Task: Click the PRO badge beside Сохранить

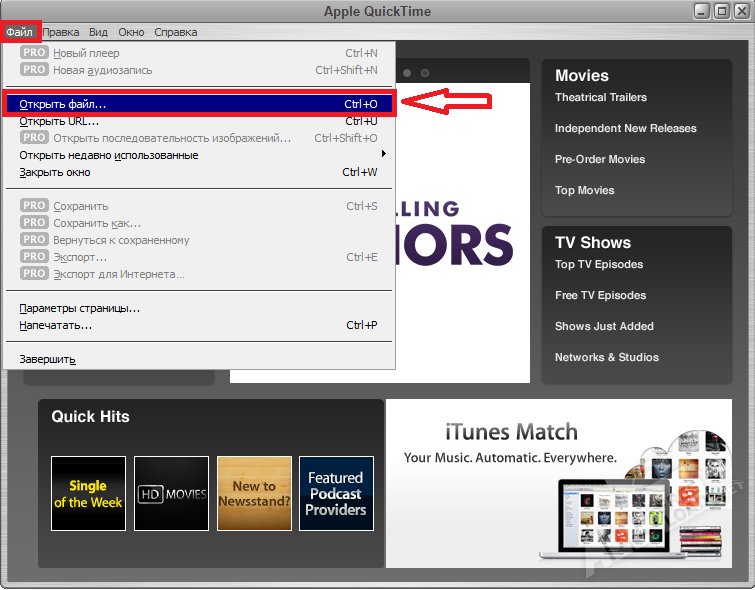Action: point(34,206)
